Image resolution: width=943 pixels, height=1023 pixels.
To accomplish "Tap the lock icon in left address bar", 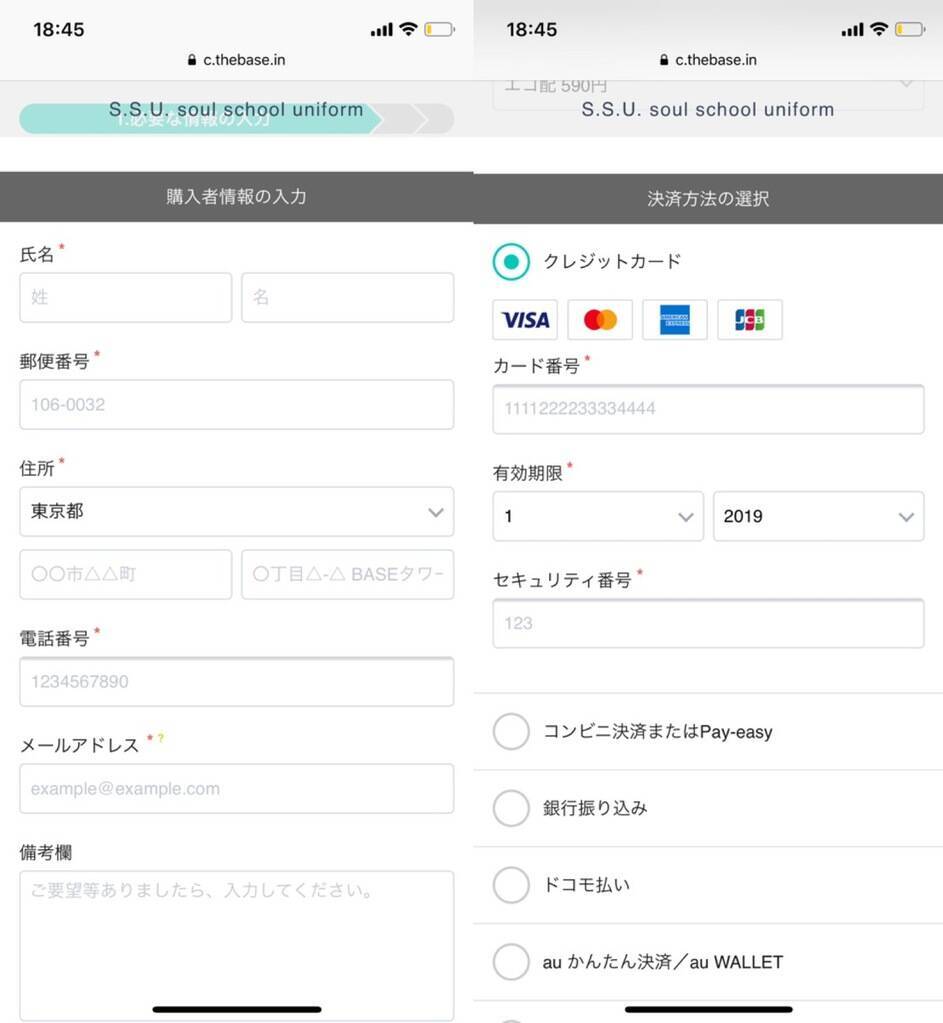I will click(192, 60).
